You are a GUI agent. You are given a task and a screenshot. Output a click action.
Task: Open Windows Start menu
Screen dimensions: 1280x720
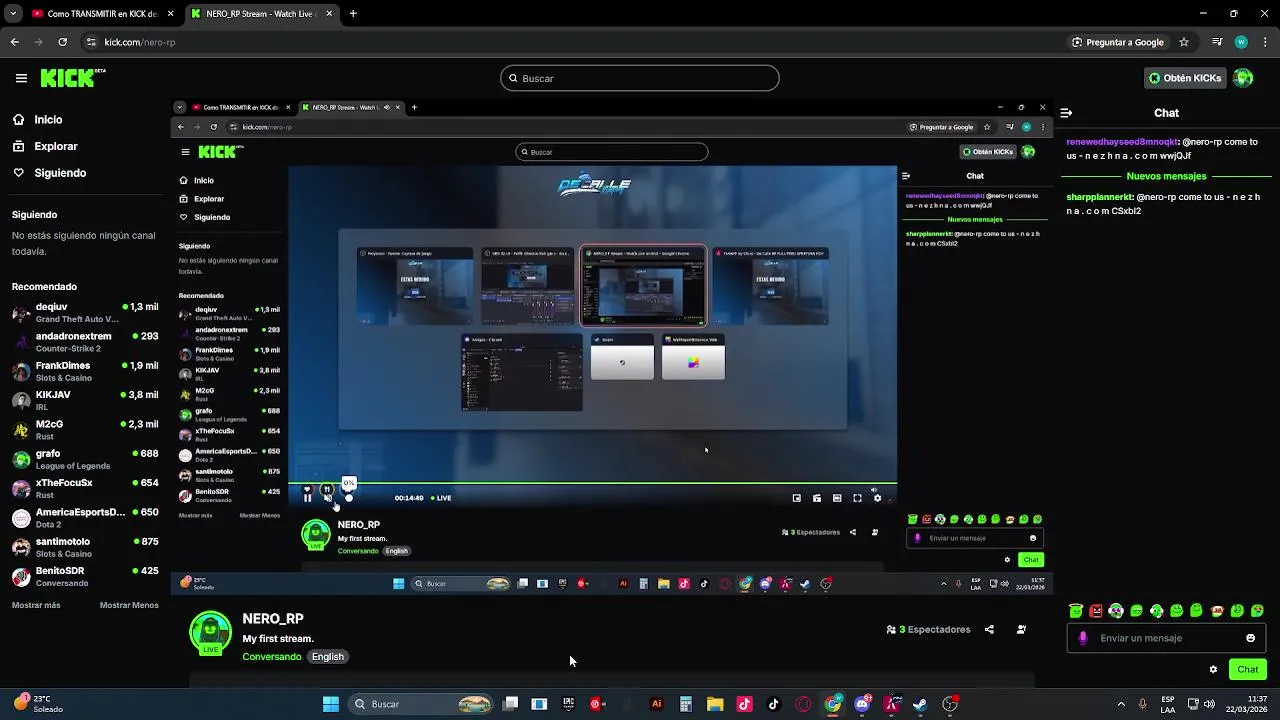(x=331, y=704)
